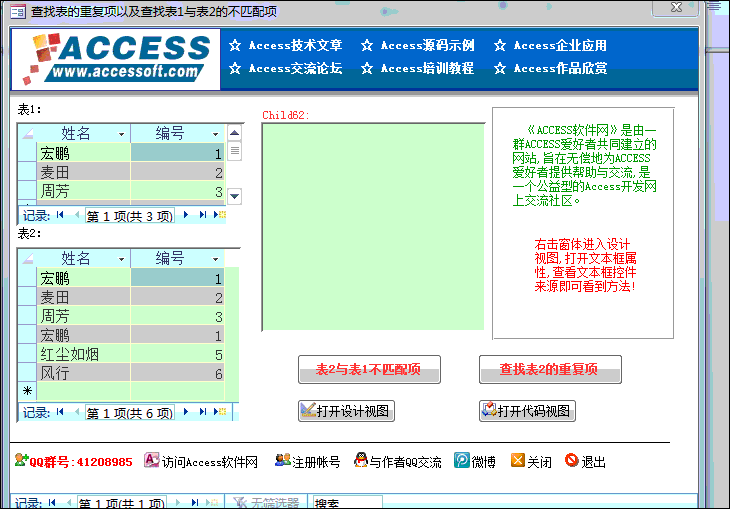Click the 关闭 button
The height and width of the screenshot is (509, 730).
[x=531, y=461]
